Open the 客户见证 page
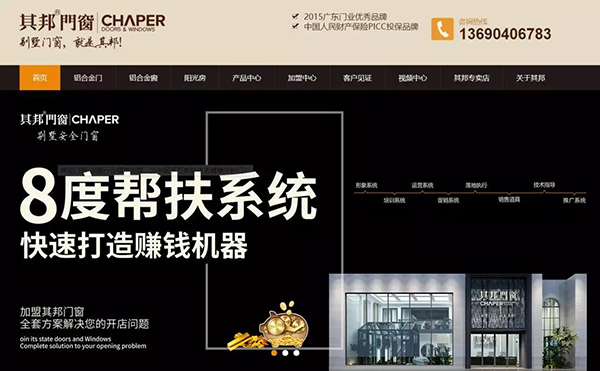The image size is (600, 371). 357,78
